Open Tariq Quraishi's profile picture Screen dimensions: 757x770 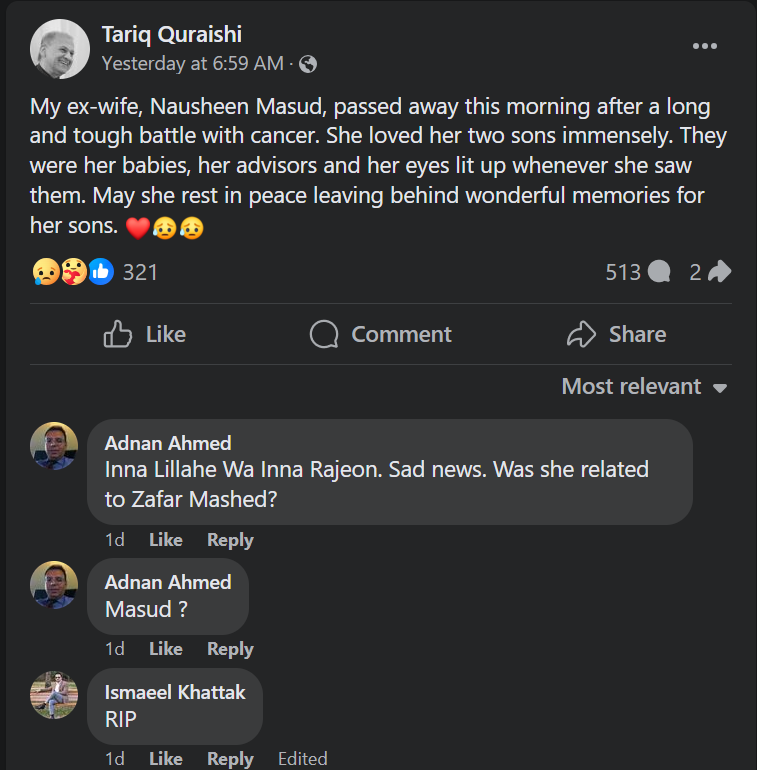click(x=60, y=49)
